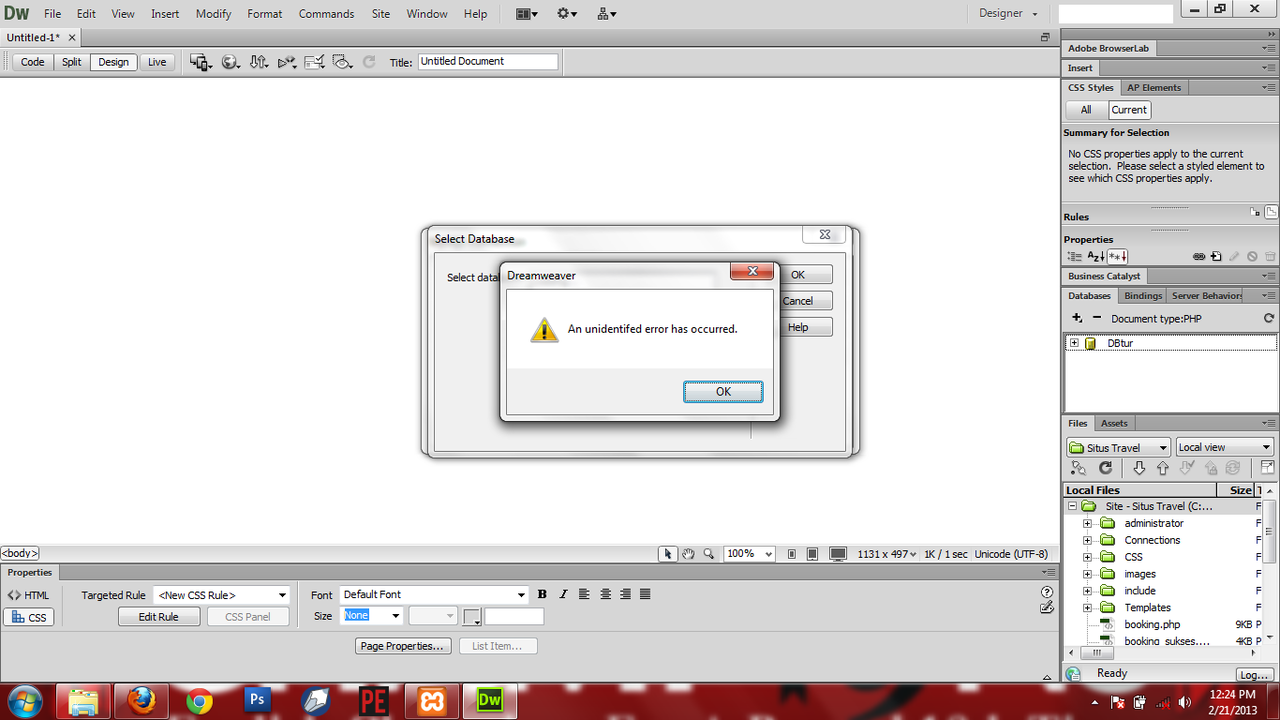Open the Font dropdown
This screenshot has height=720, width=1280.
pyautogui.click(x=433, y=594)
